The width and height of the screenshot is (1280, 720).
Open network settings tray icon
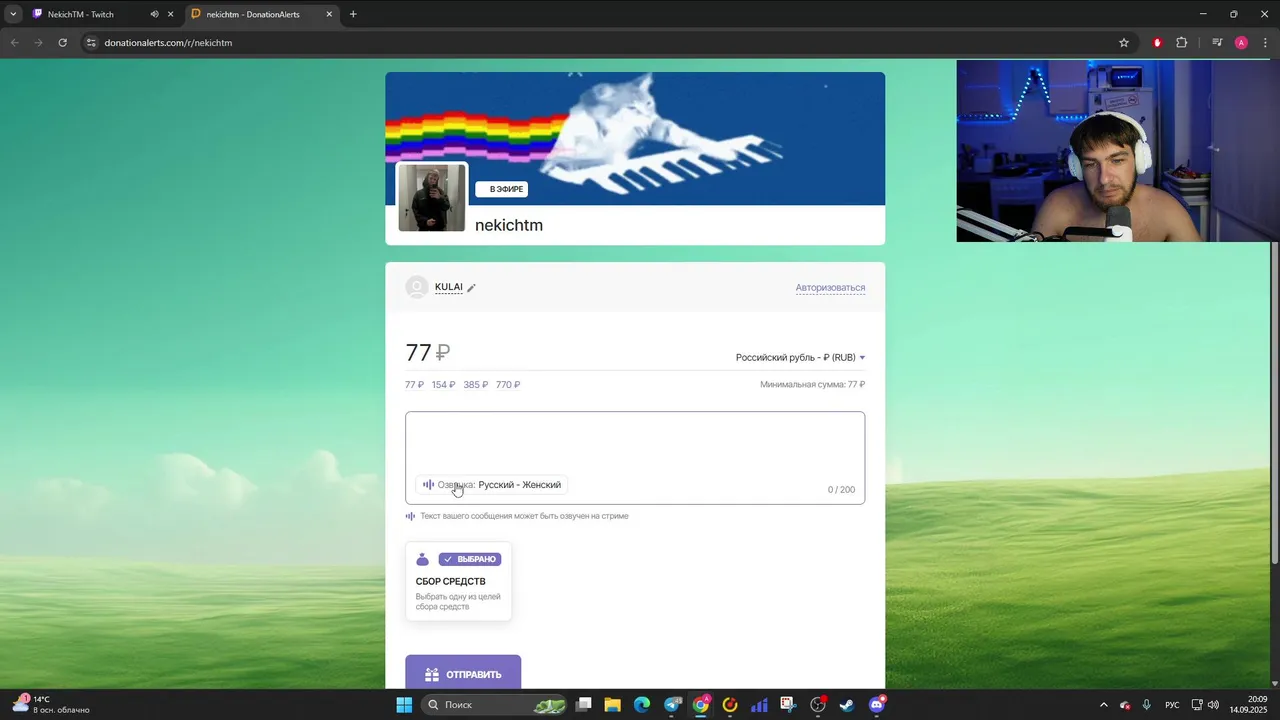[x=1197, y=705]
